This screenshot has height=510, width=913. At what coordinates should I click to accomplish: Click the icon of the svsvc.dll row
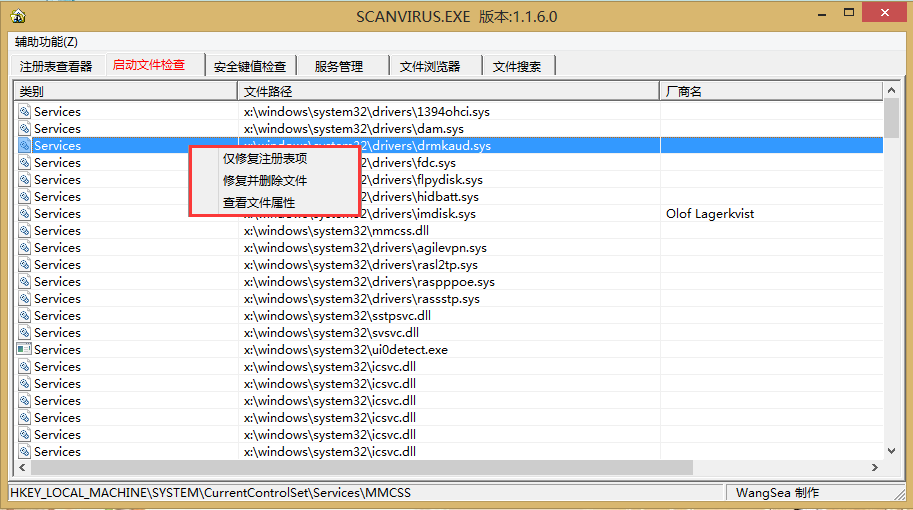pyautogui.click(x=24, y=333)
